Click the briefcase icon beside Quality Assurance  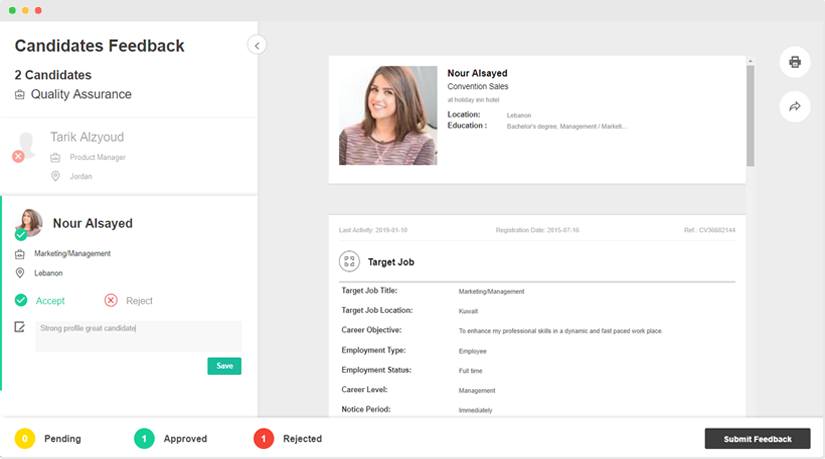19,95
